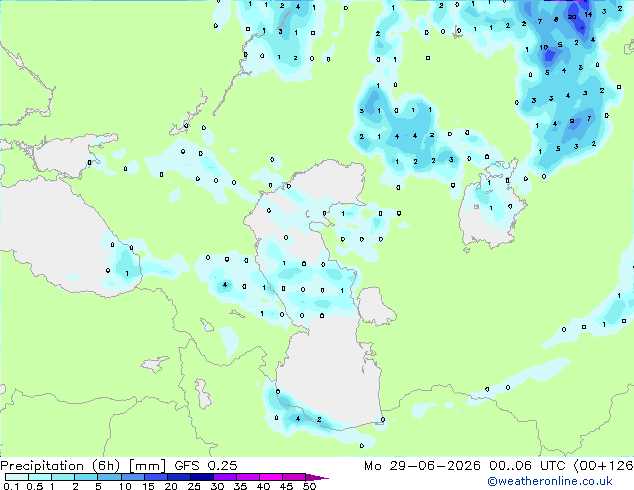
Task: Click the '0.5' legend scale label
Action: click(35, 486)
